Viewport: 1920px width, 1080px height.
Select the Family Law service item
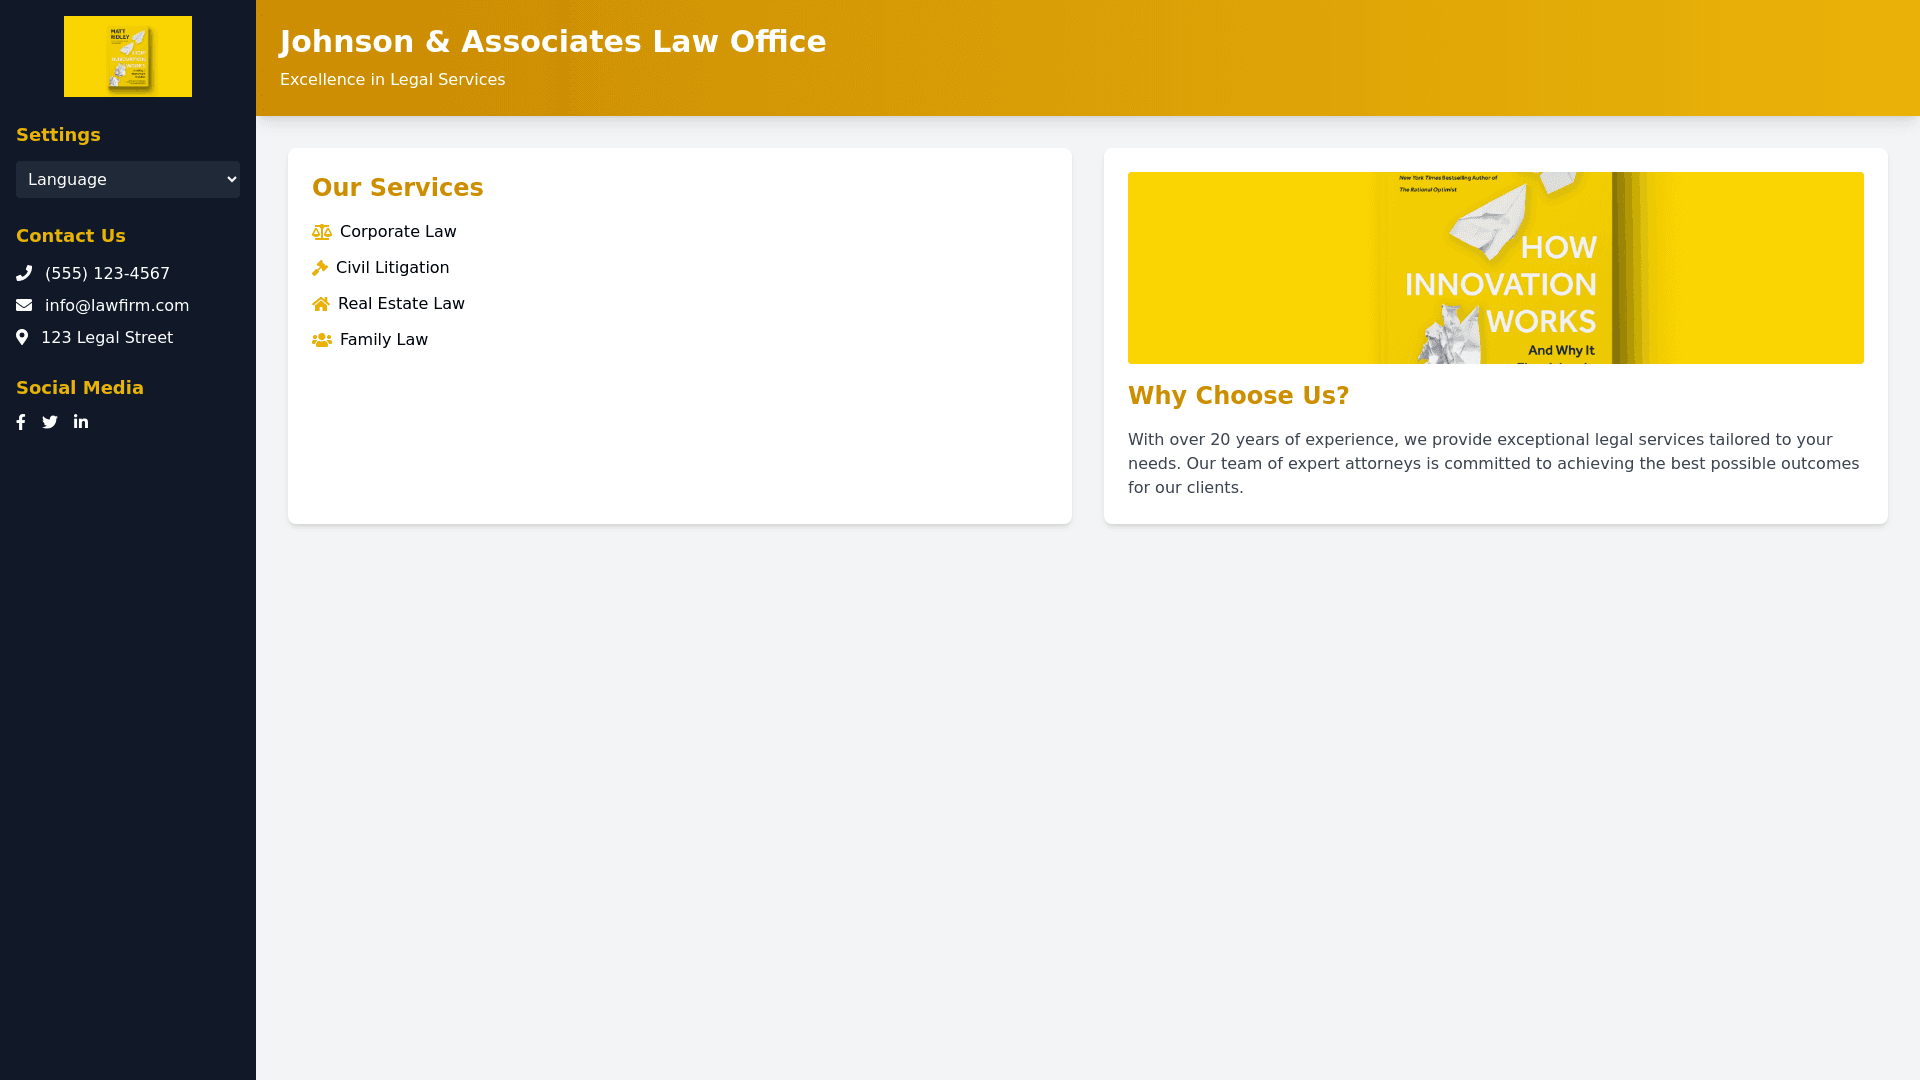pyautogui.click(x=384, y=340)
